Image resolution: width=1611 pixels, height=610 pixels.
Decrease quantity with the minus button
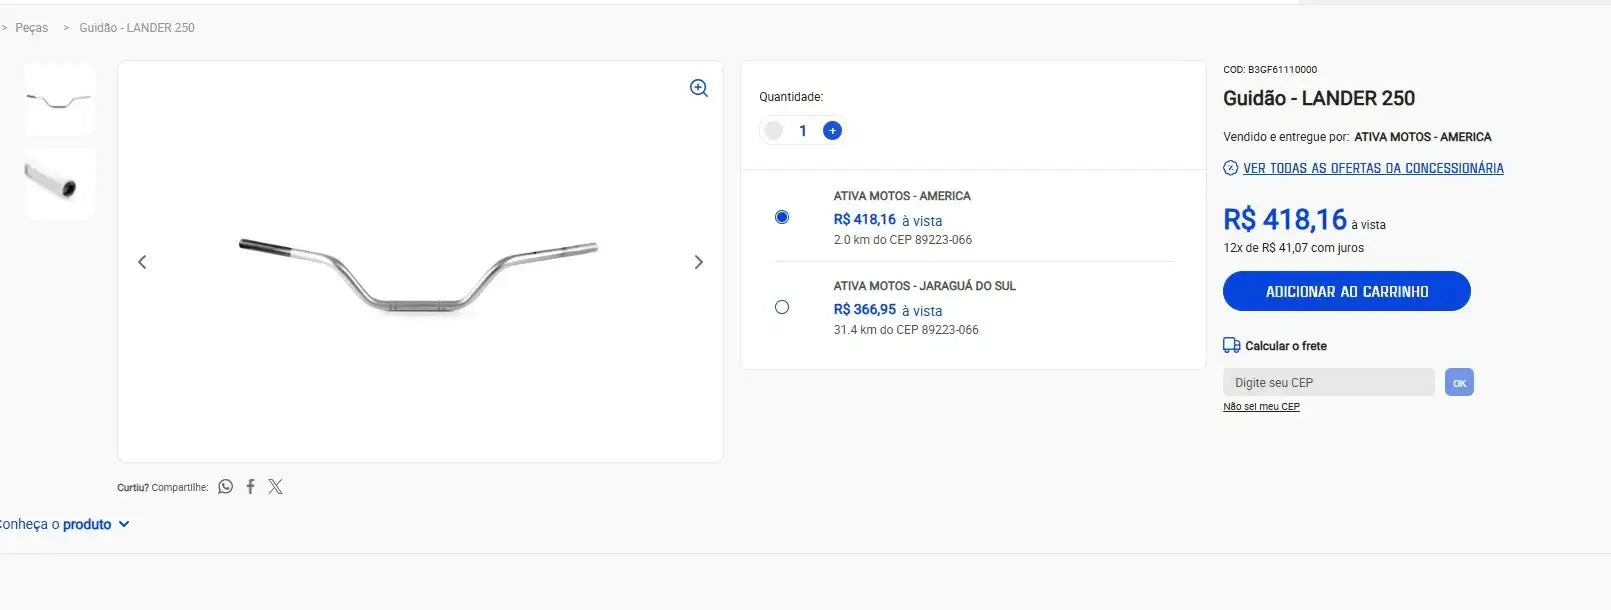click(773, 131)
